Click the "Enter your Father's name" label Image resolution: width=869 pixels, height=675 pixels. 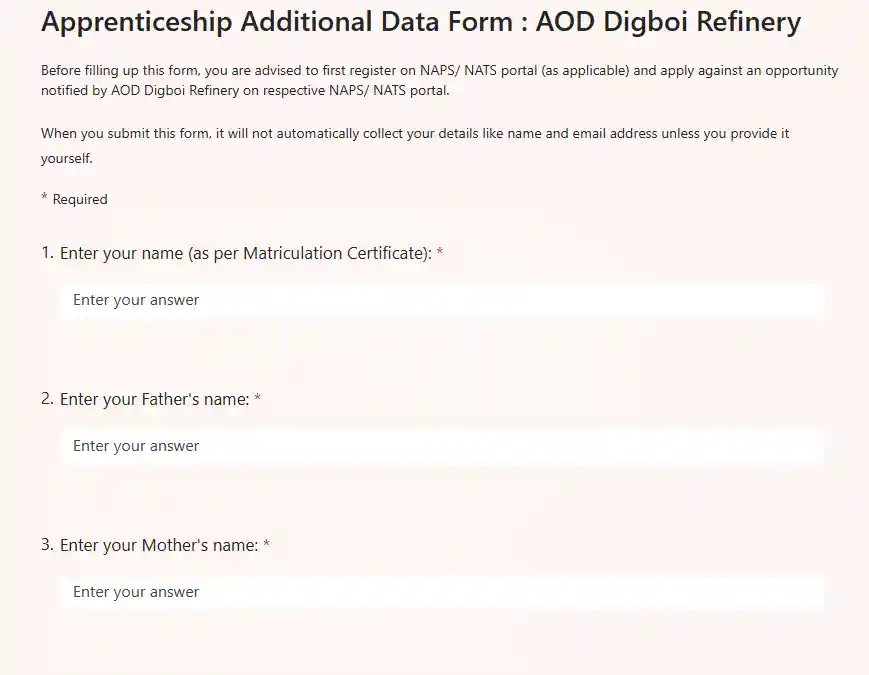[x=154, y=400]
